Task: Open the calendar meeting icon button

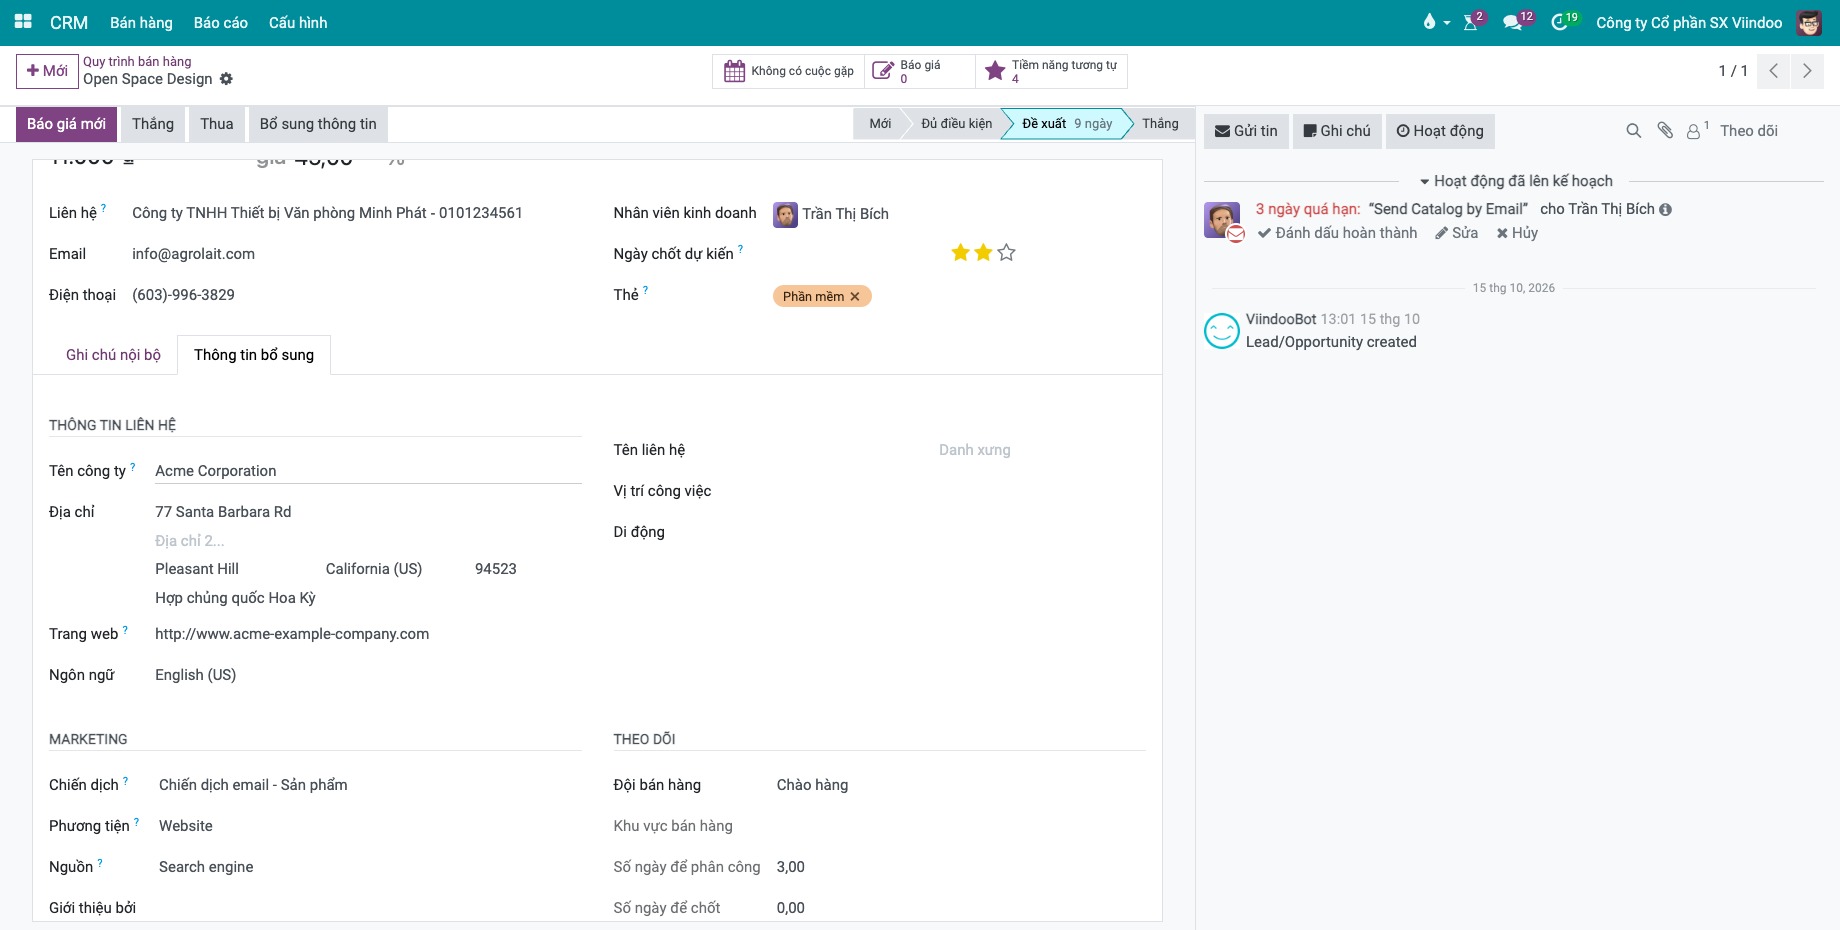Action: click(x=734, y=71)
